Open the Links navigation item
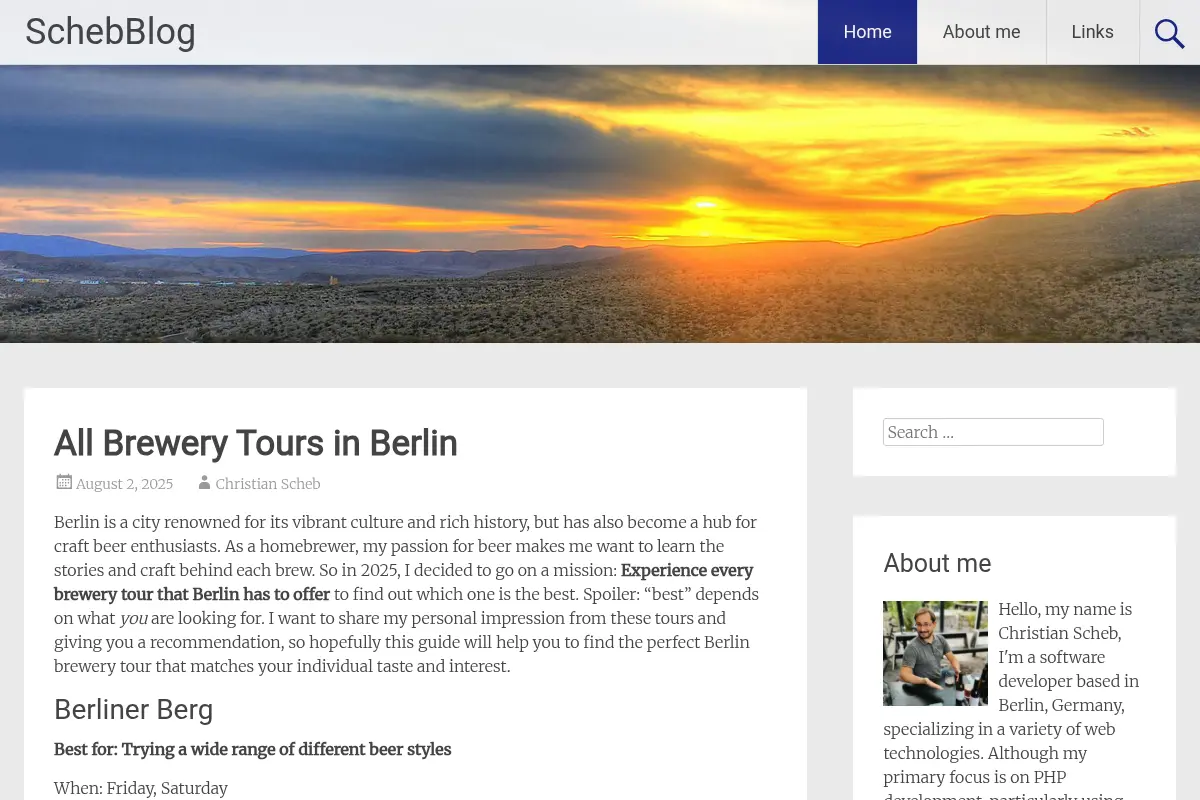Viewport: 1200px width, 800px height. coord(1092,32)
